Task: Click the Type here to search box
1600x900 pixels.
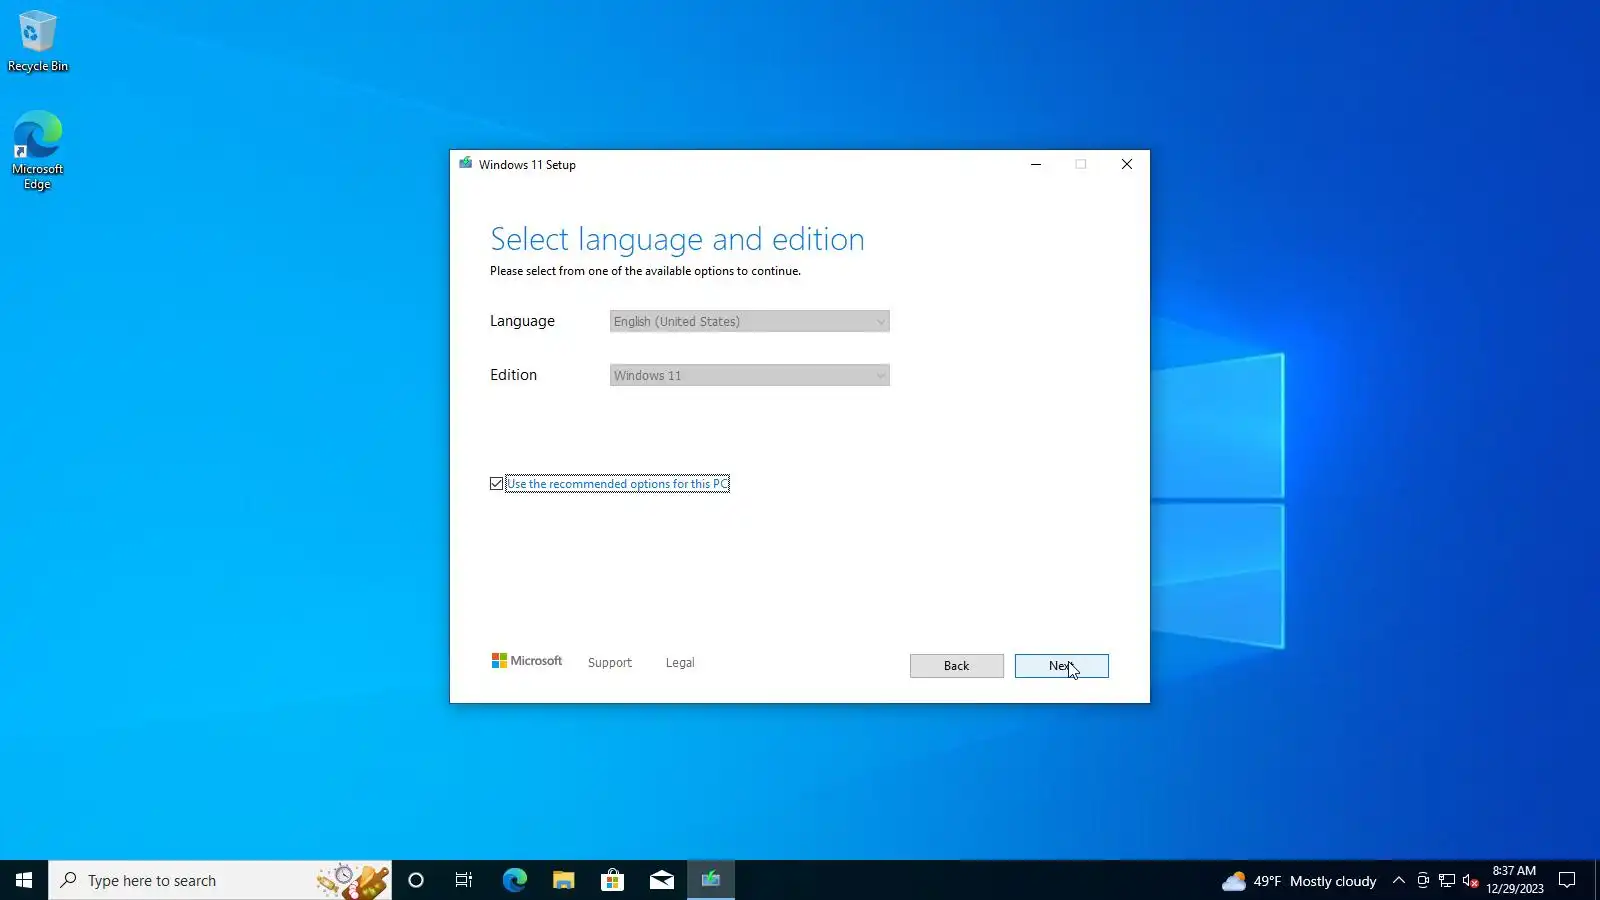Action: [x=220, y=880]
